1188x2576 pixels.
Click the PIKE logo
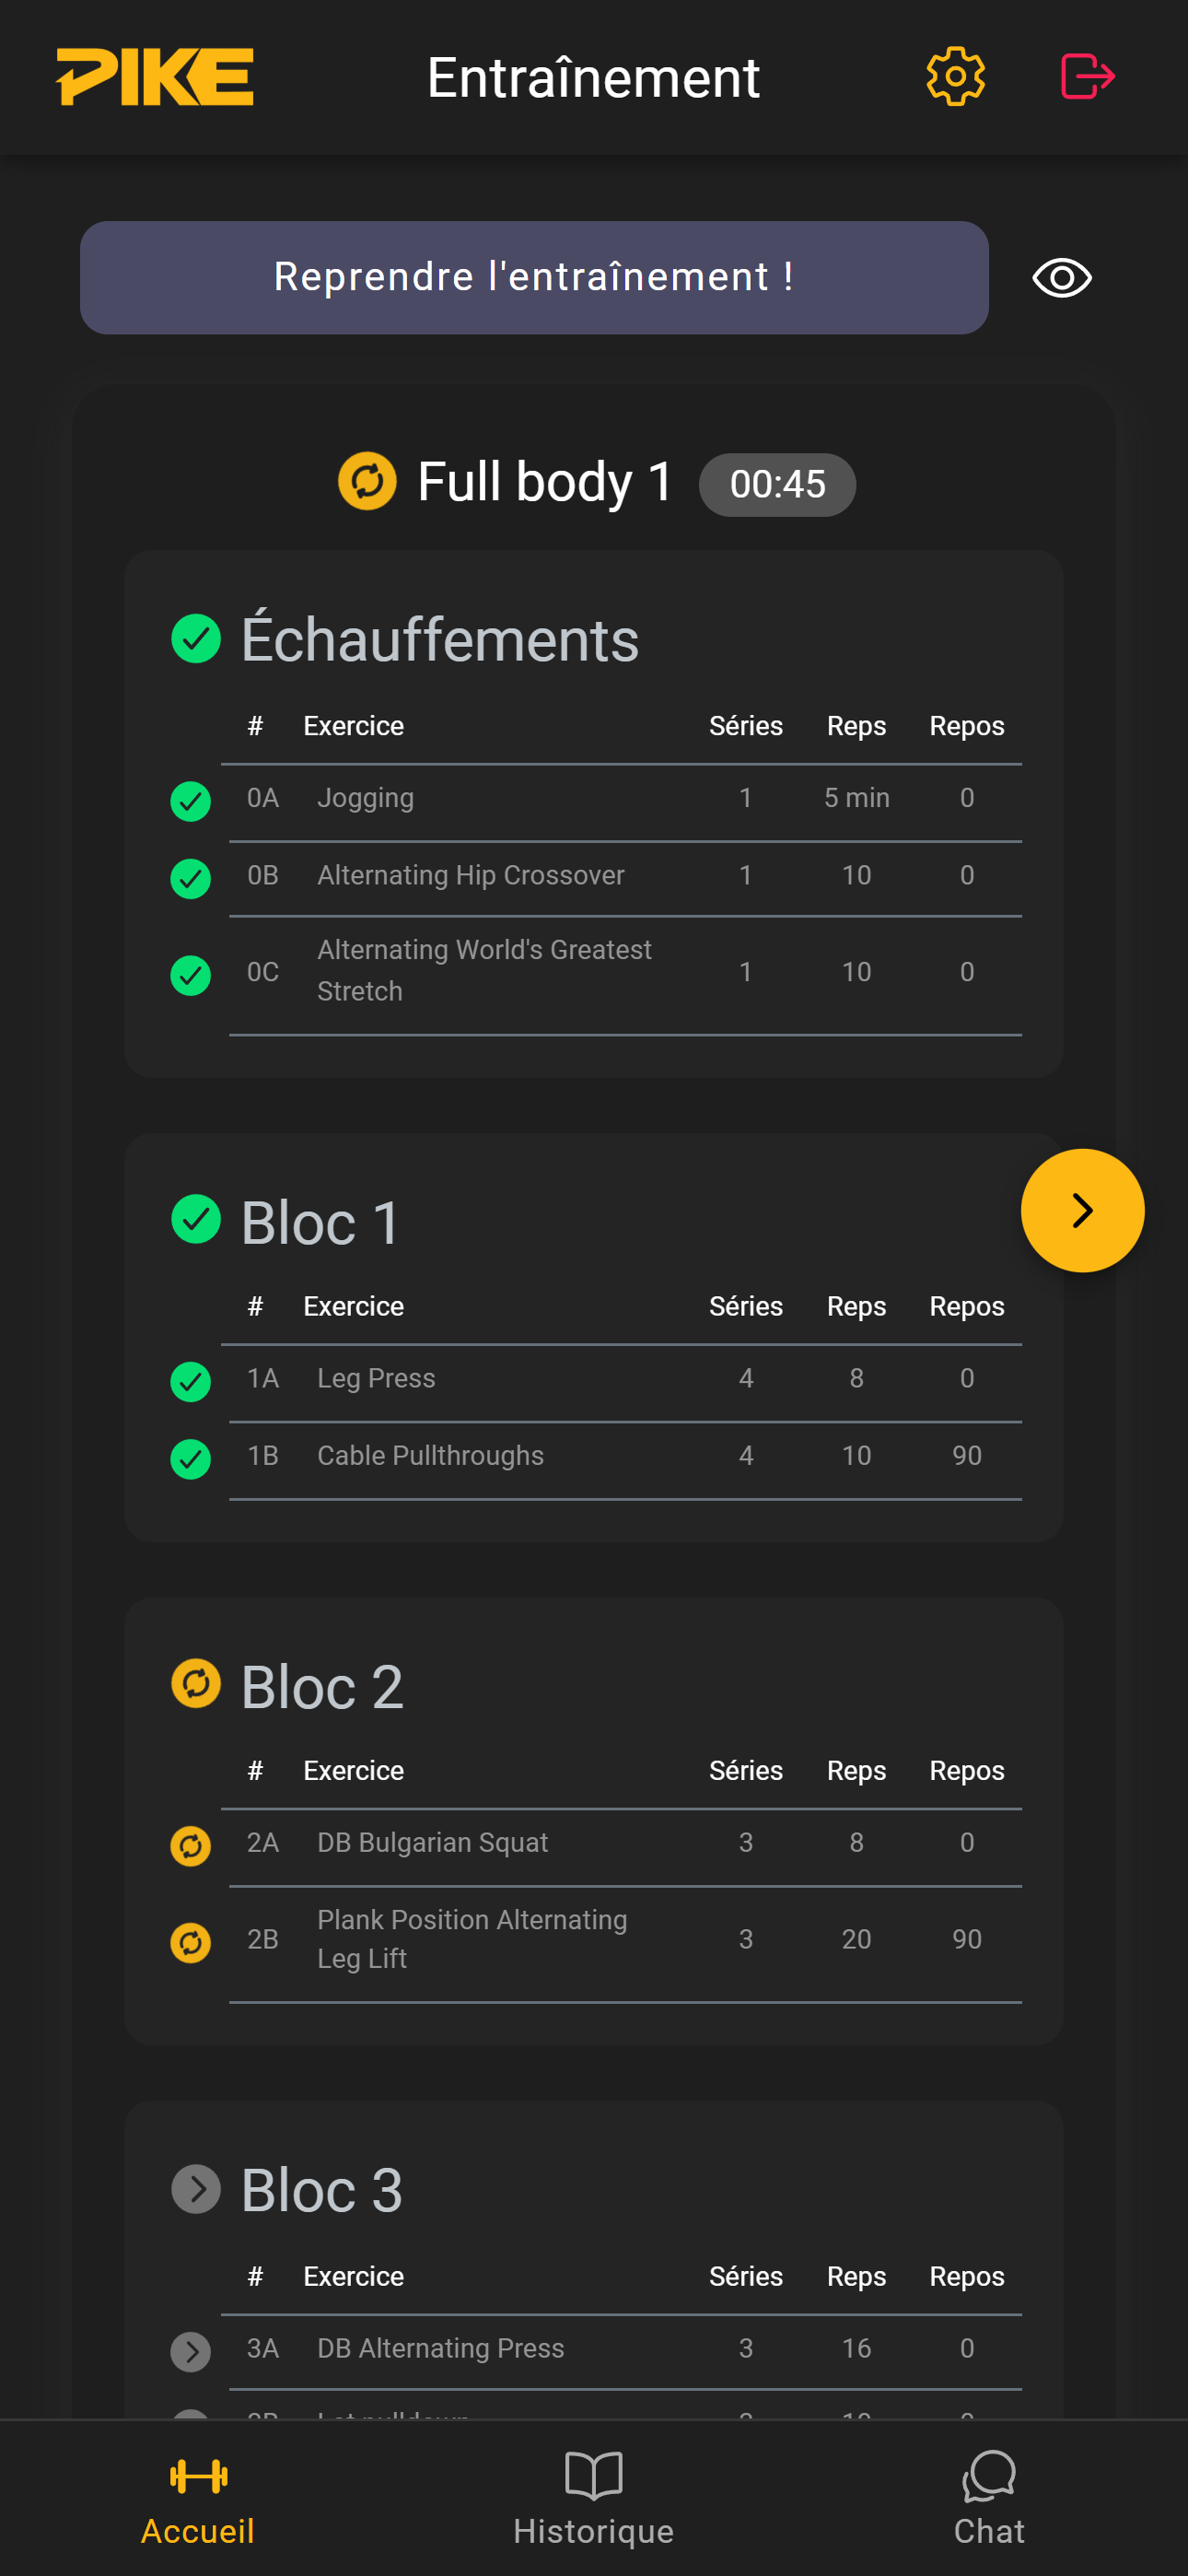tap(155, 77)
